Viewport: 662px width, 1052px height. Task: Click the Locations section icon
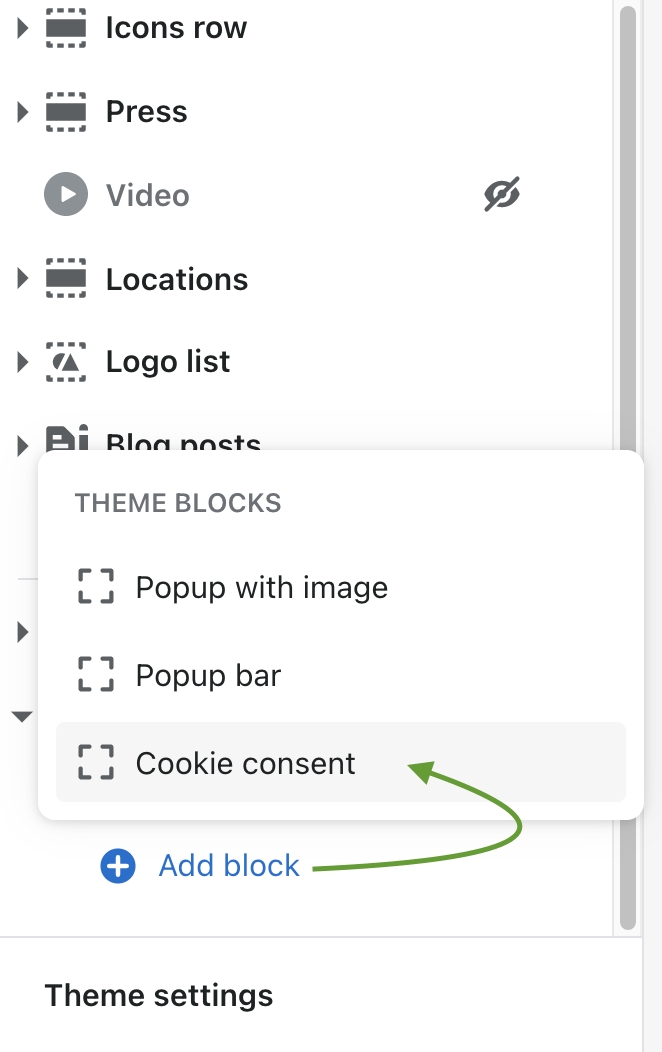[67, 279]
